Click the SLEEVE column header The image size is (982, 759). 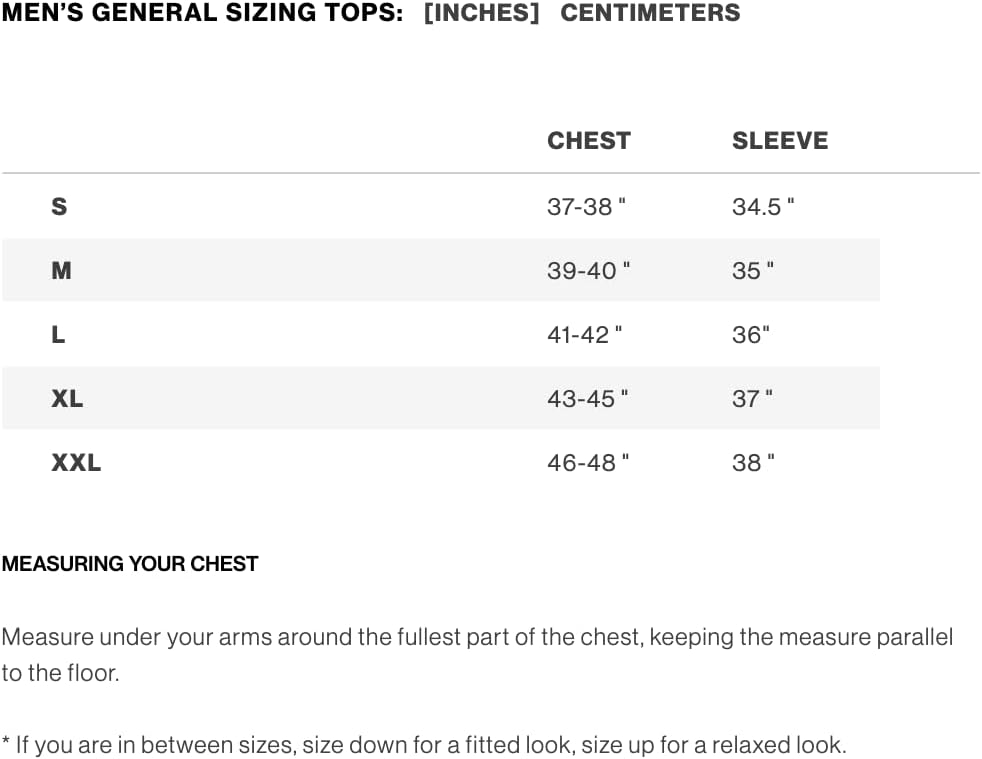pos(779,141)
